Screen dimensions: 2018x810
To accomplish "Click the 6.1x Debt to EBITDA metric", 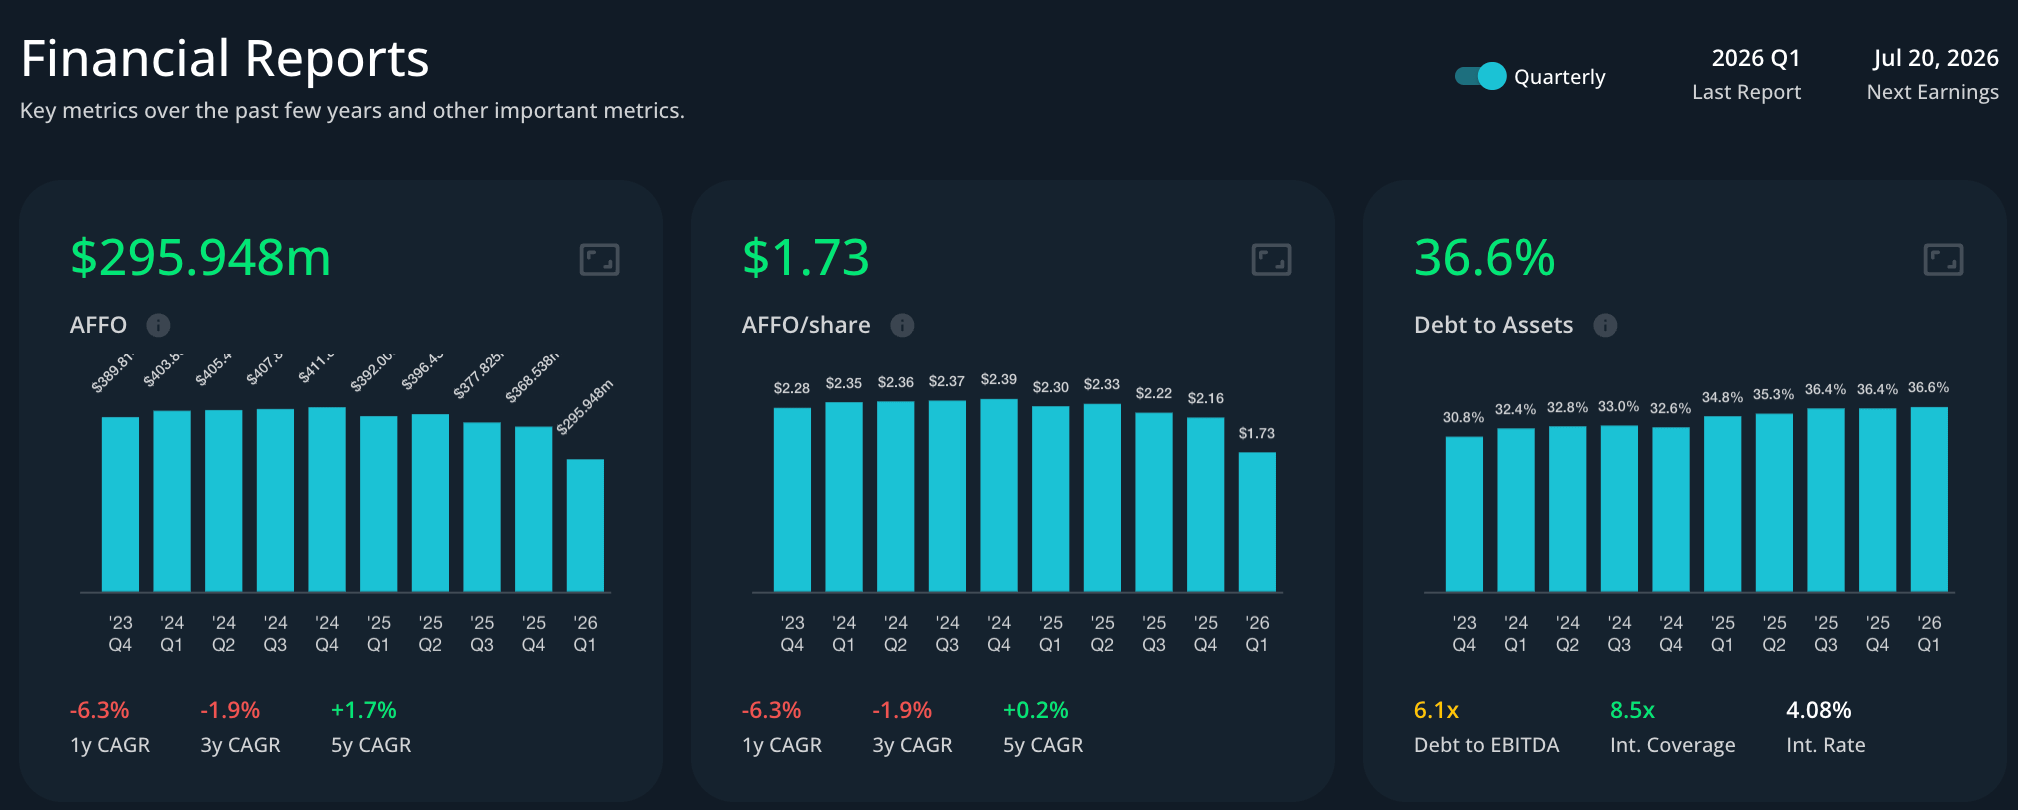I will pos(1436,710).
